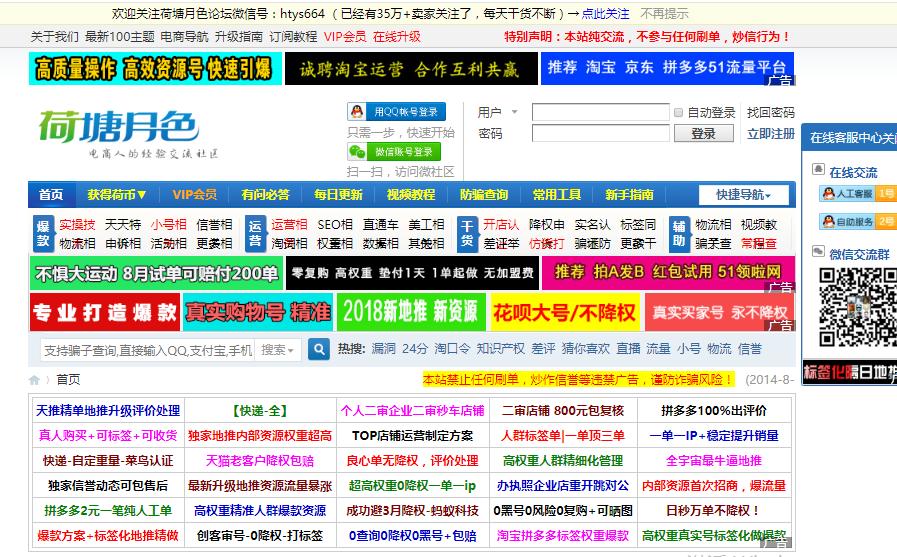The image size is (897, 557).
Task: Open the 有问必答 nav item
Action: (x=265, y=195)
